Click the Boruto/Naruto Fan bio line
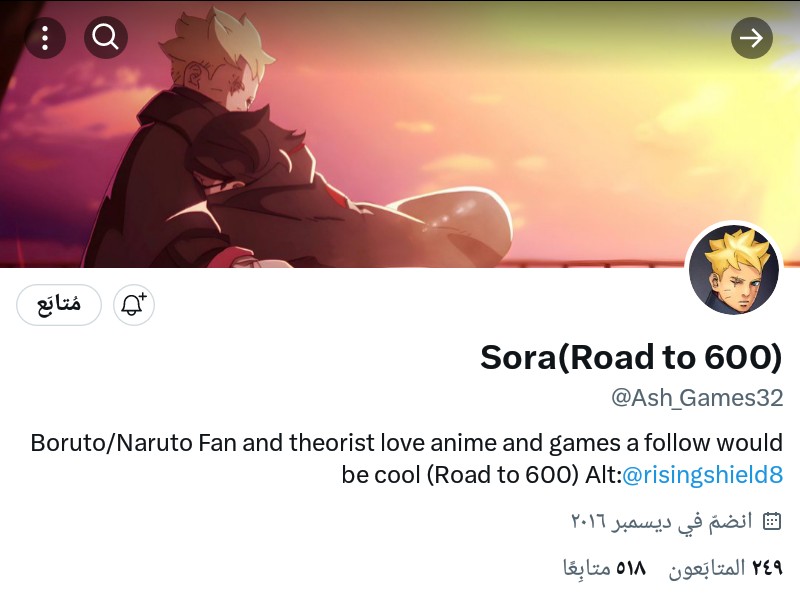Viewport: 800px width, 595px height. click(x=407, y=442)
